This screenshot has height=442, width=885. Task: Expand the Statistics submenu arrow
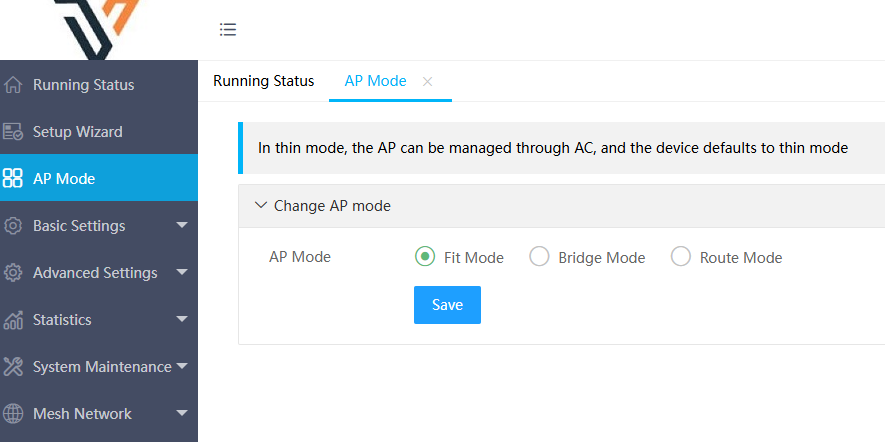click(x=182, y=319)
